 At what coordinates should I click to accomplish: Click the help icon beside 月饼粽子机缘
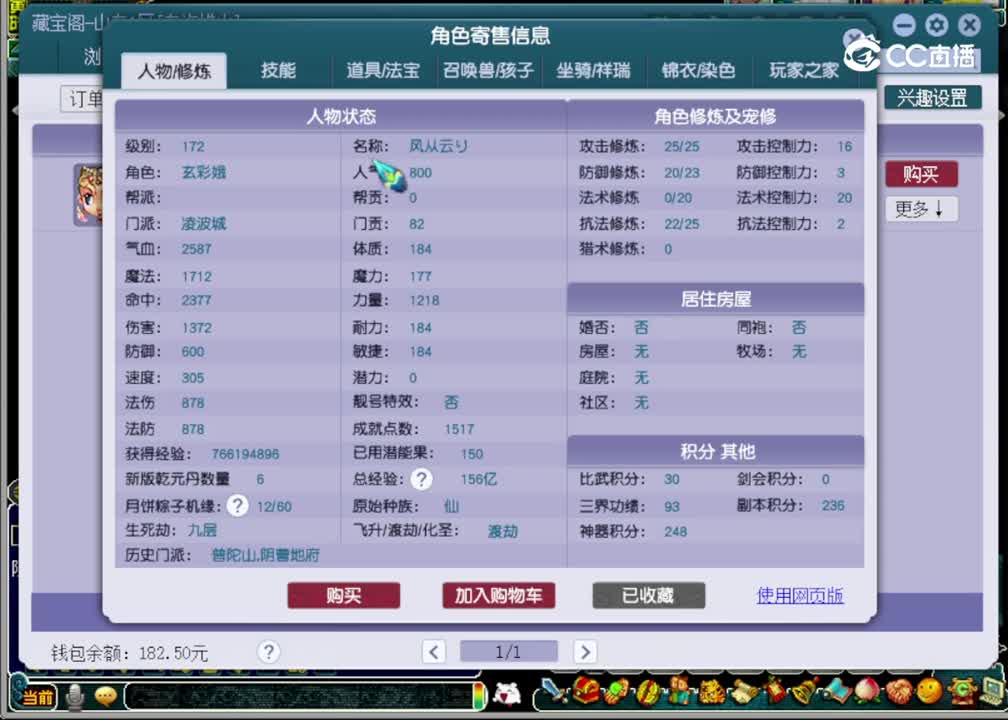point(237,506)
